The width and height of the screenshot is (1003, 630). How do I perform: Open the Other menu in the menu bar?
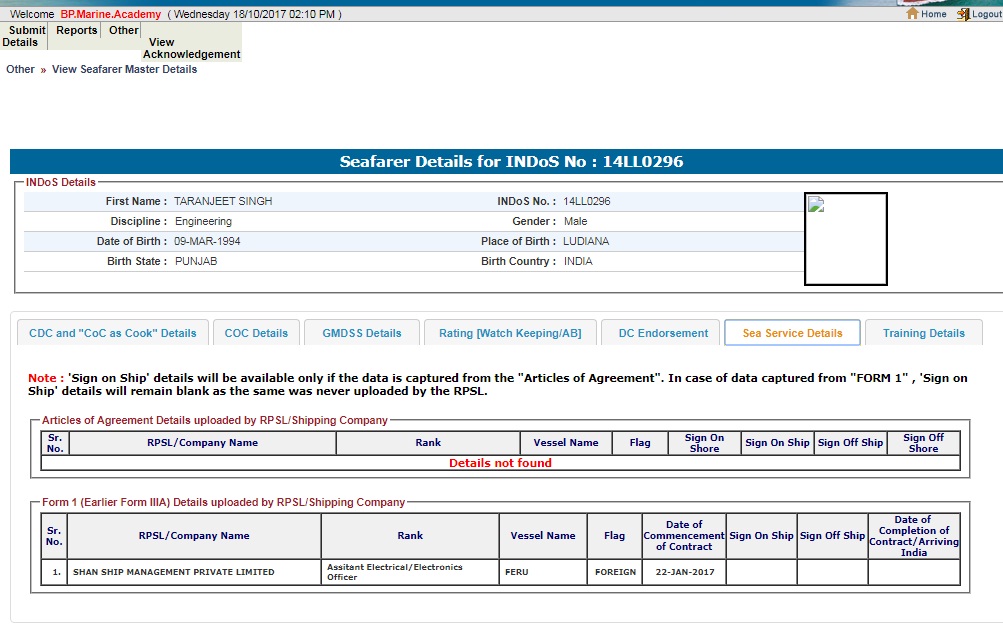pyautogui.click(x=124, y=30)
